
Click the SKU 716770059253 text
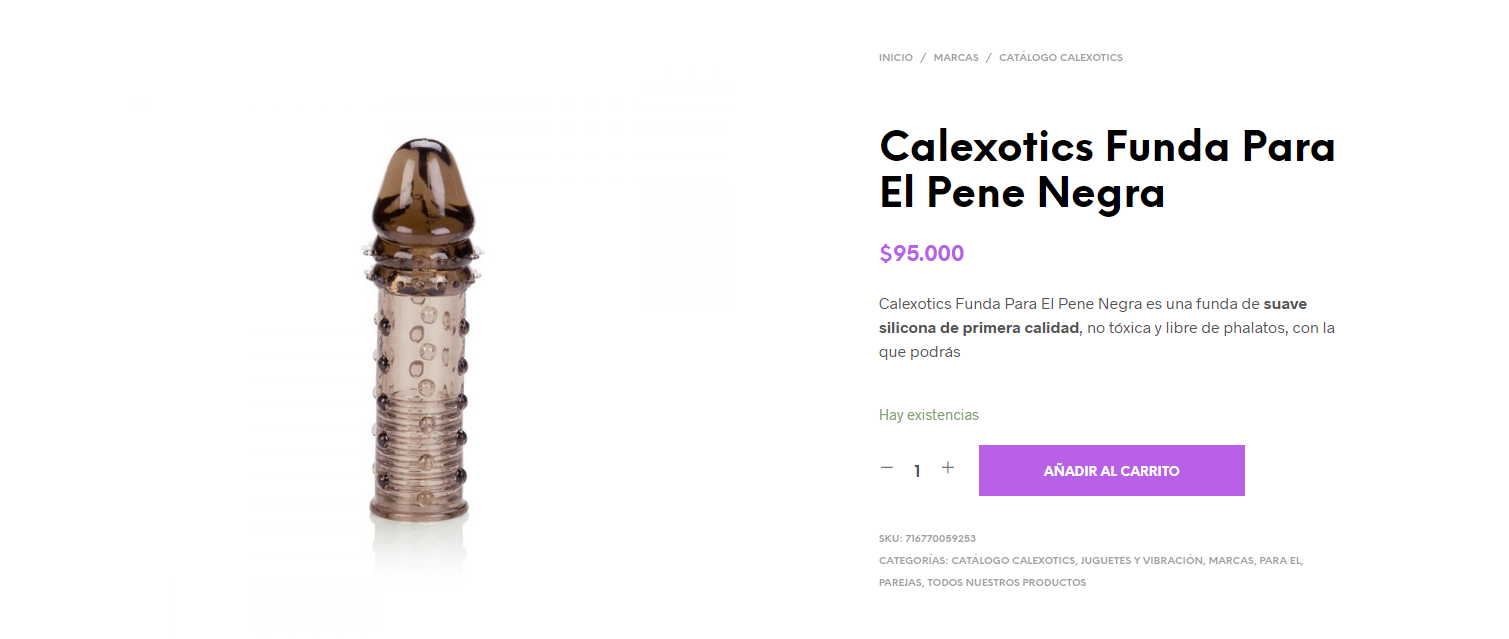pos(927,539)
